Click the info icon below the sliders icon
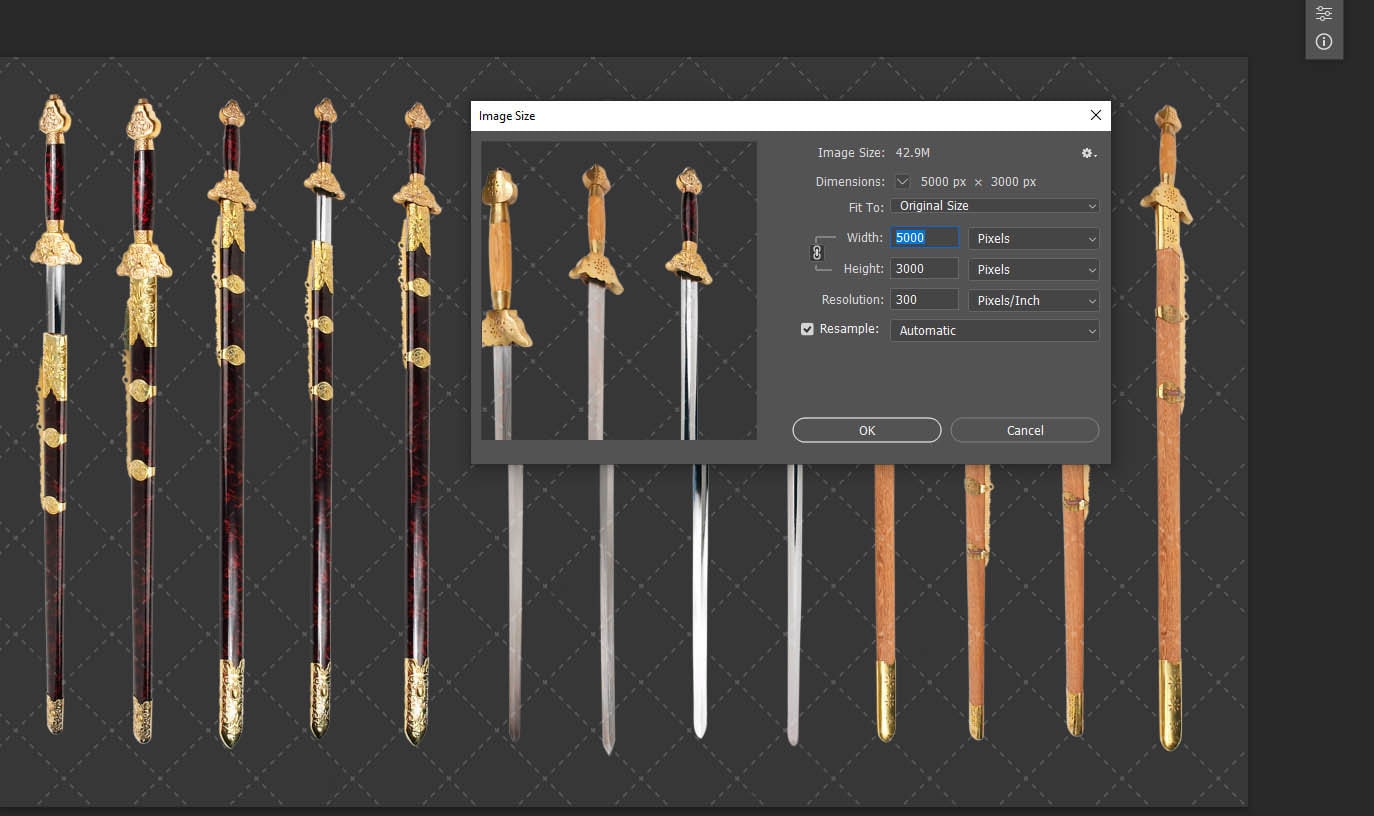1374x816 pixels. point(1324,41)
